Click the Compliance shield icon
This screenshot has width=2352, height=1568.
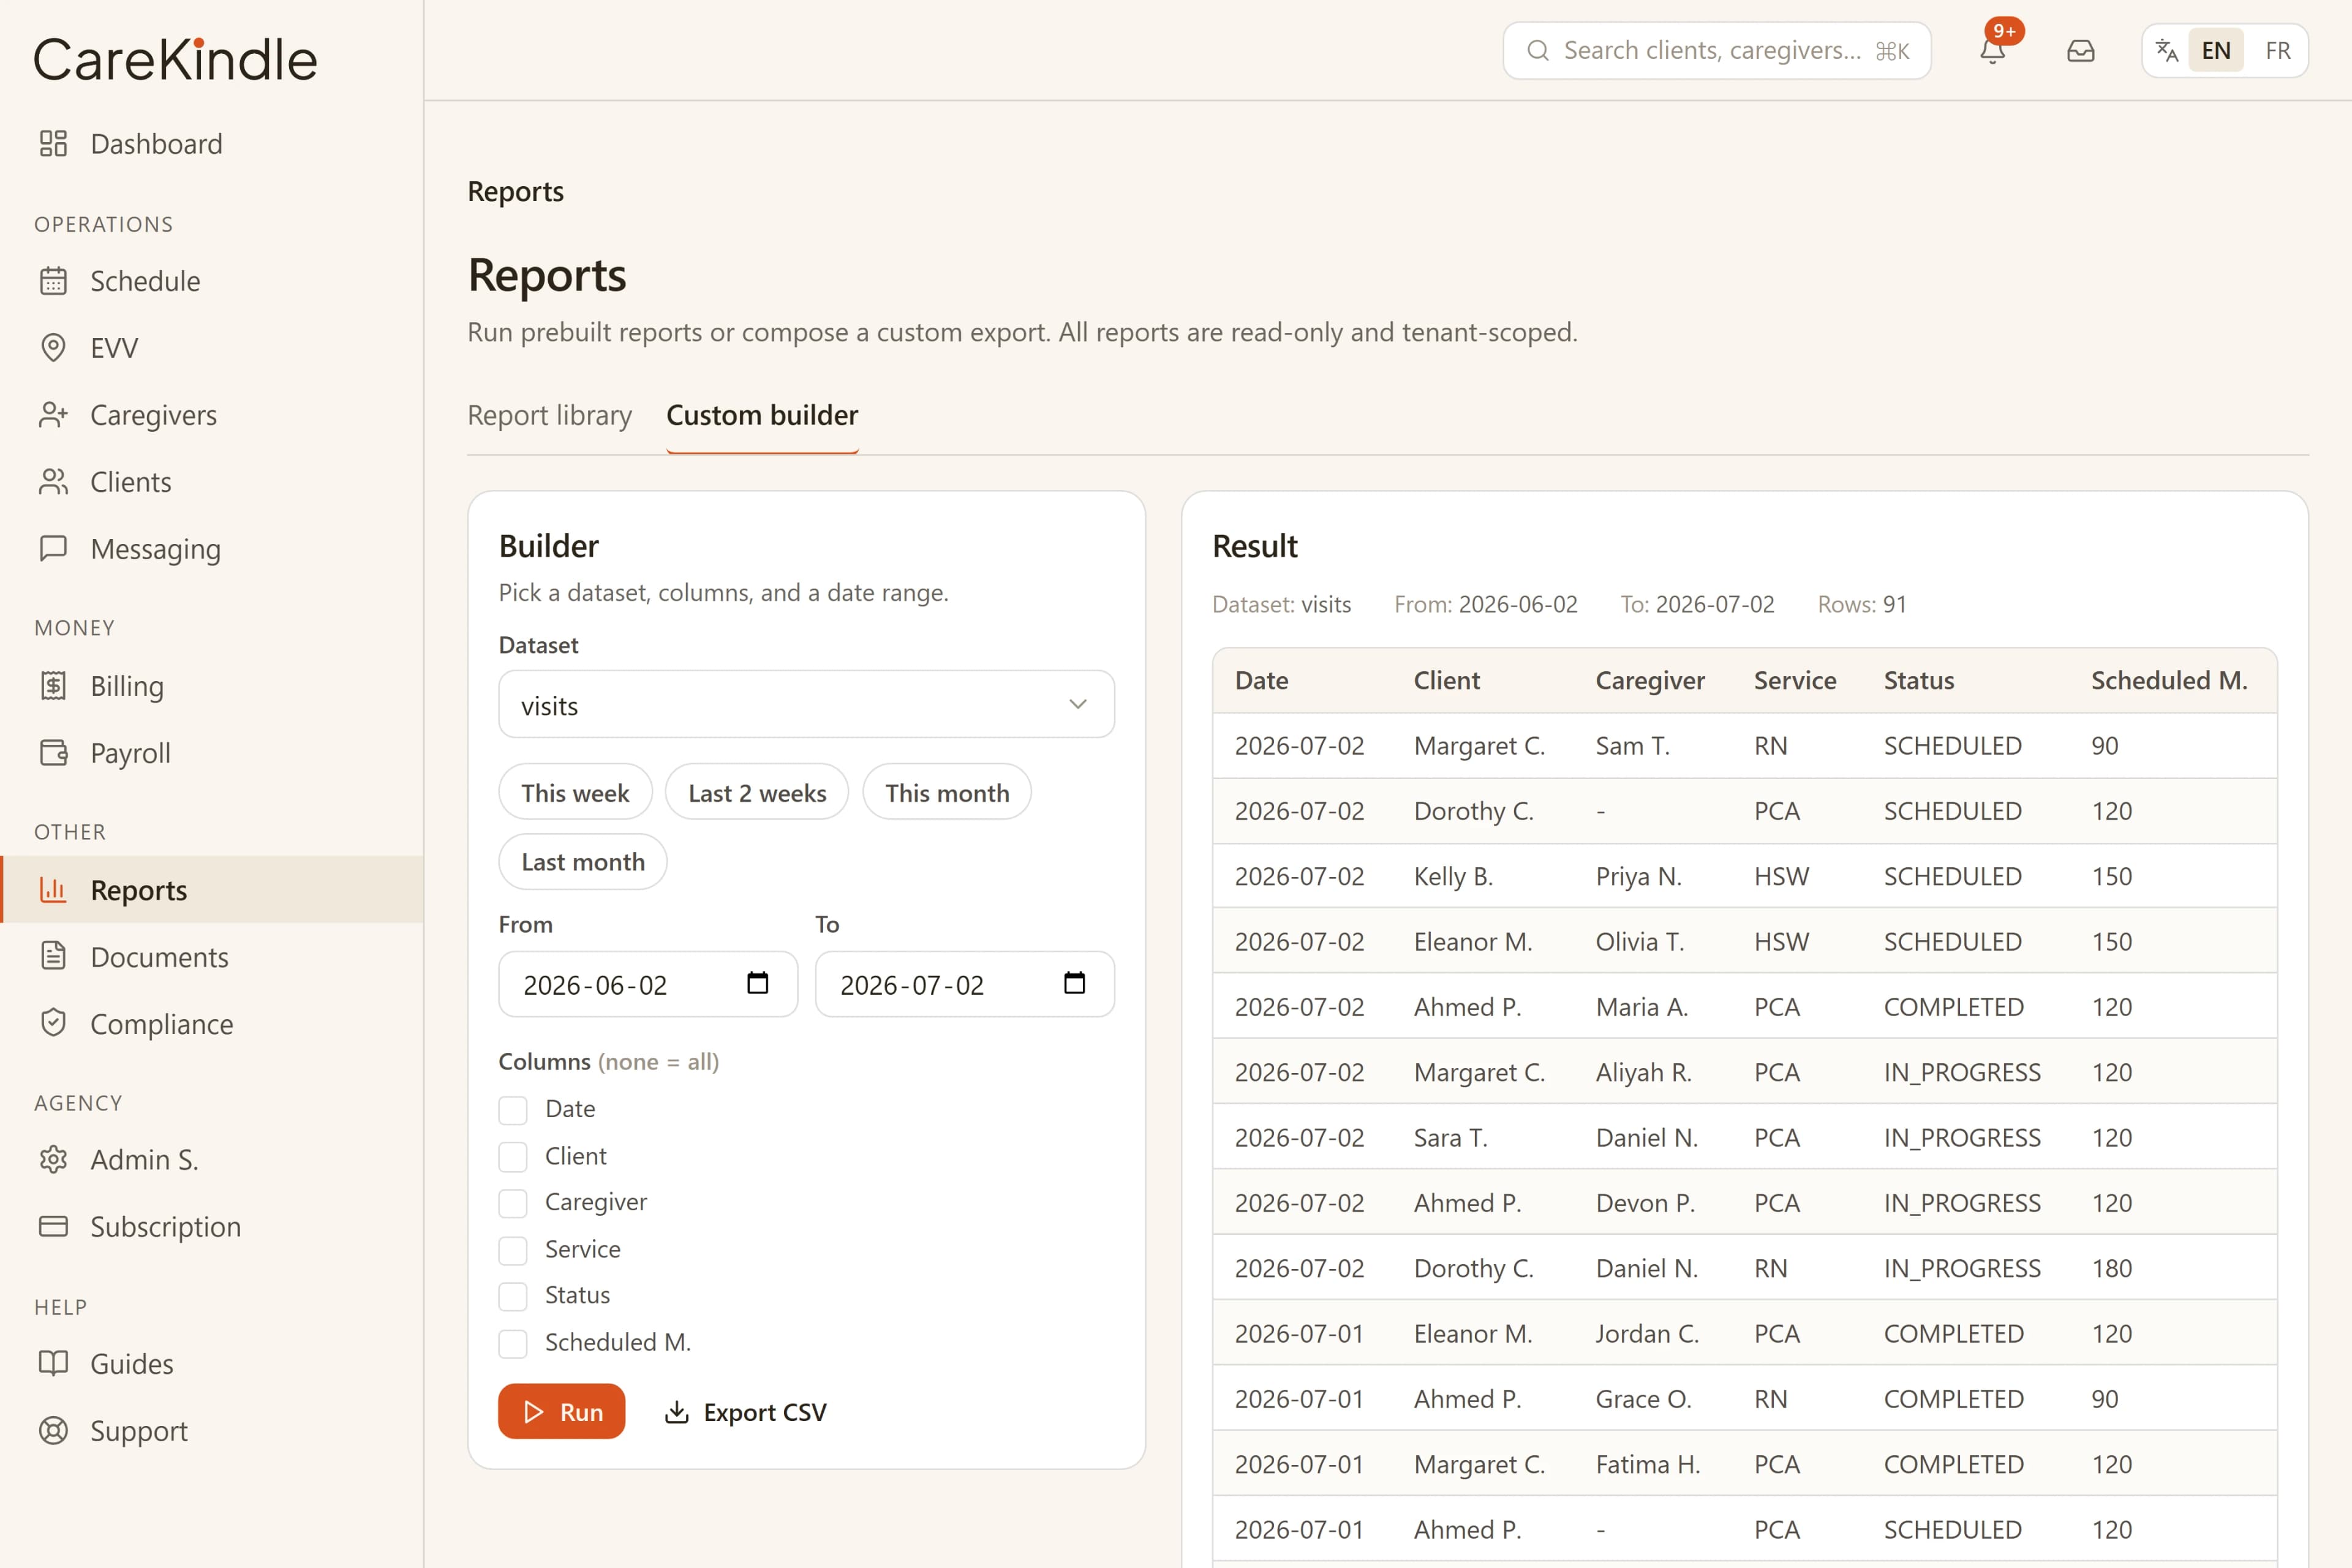tap(53, 1023)
